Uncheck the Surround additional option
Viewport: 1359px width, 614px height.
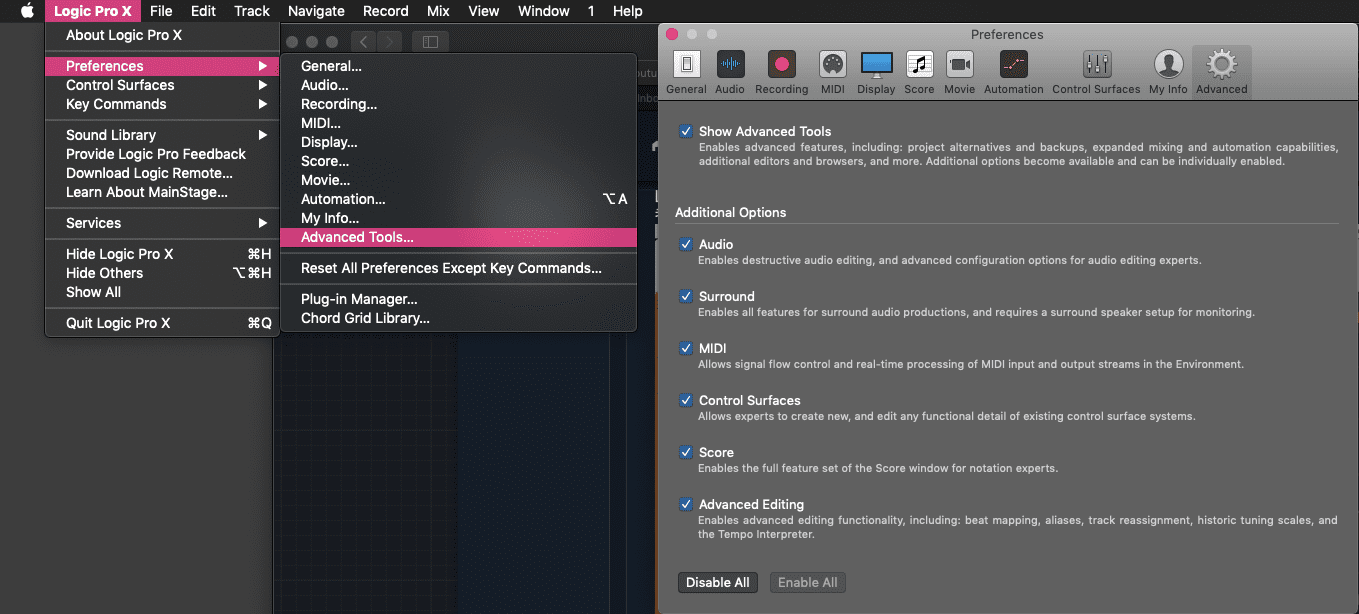click(x=686, y=296)
